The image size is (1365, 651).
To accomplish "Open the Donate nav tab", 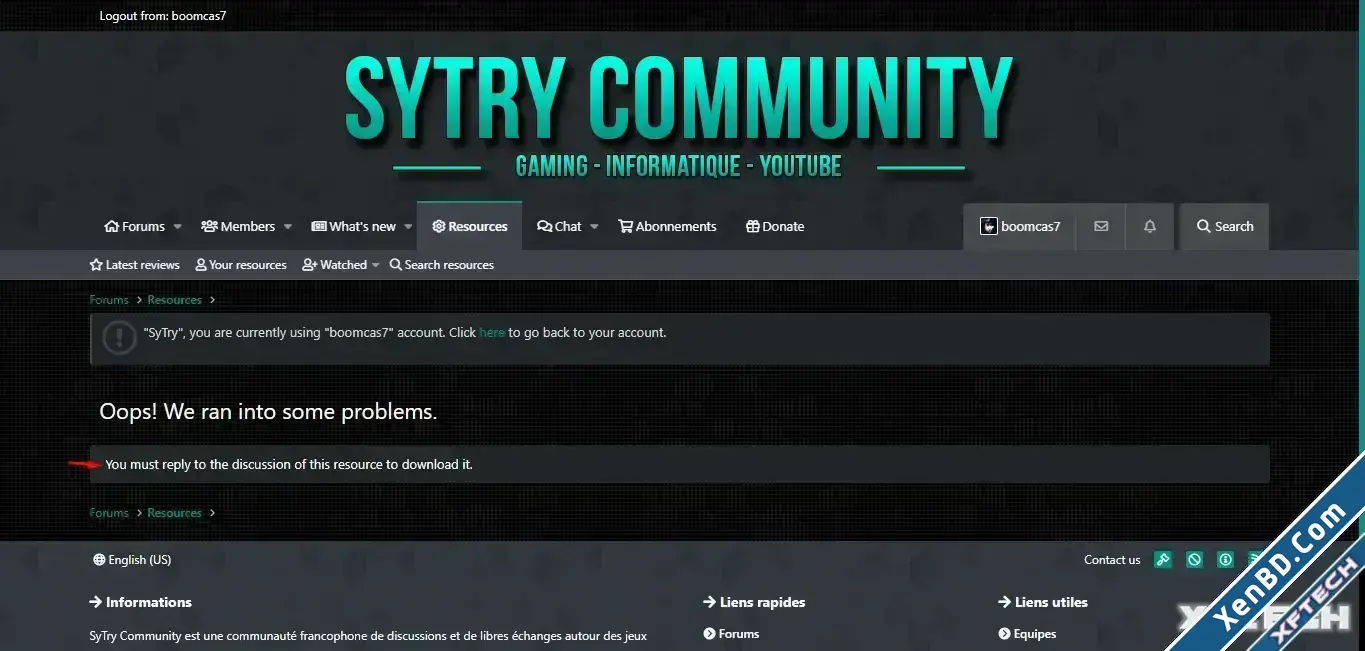I will [775, 227].
